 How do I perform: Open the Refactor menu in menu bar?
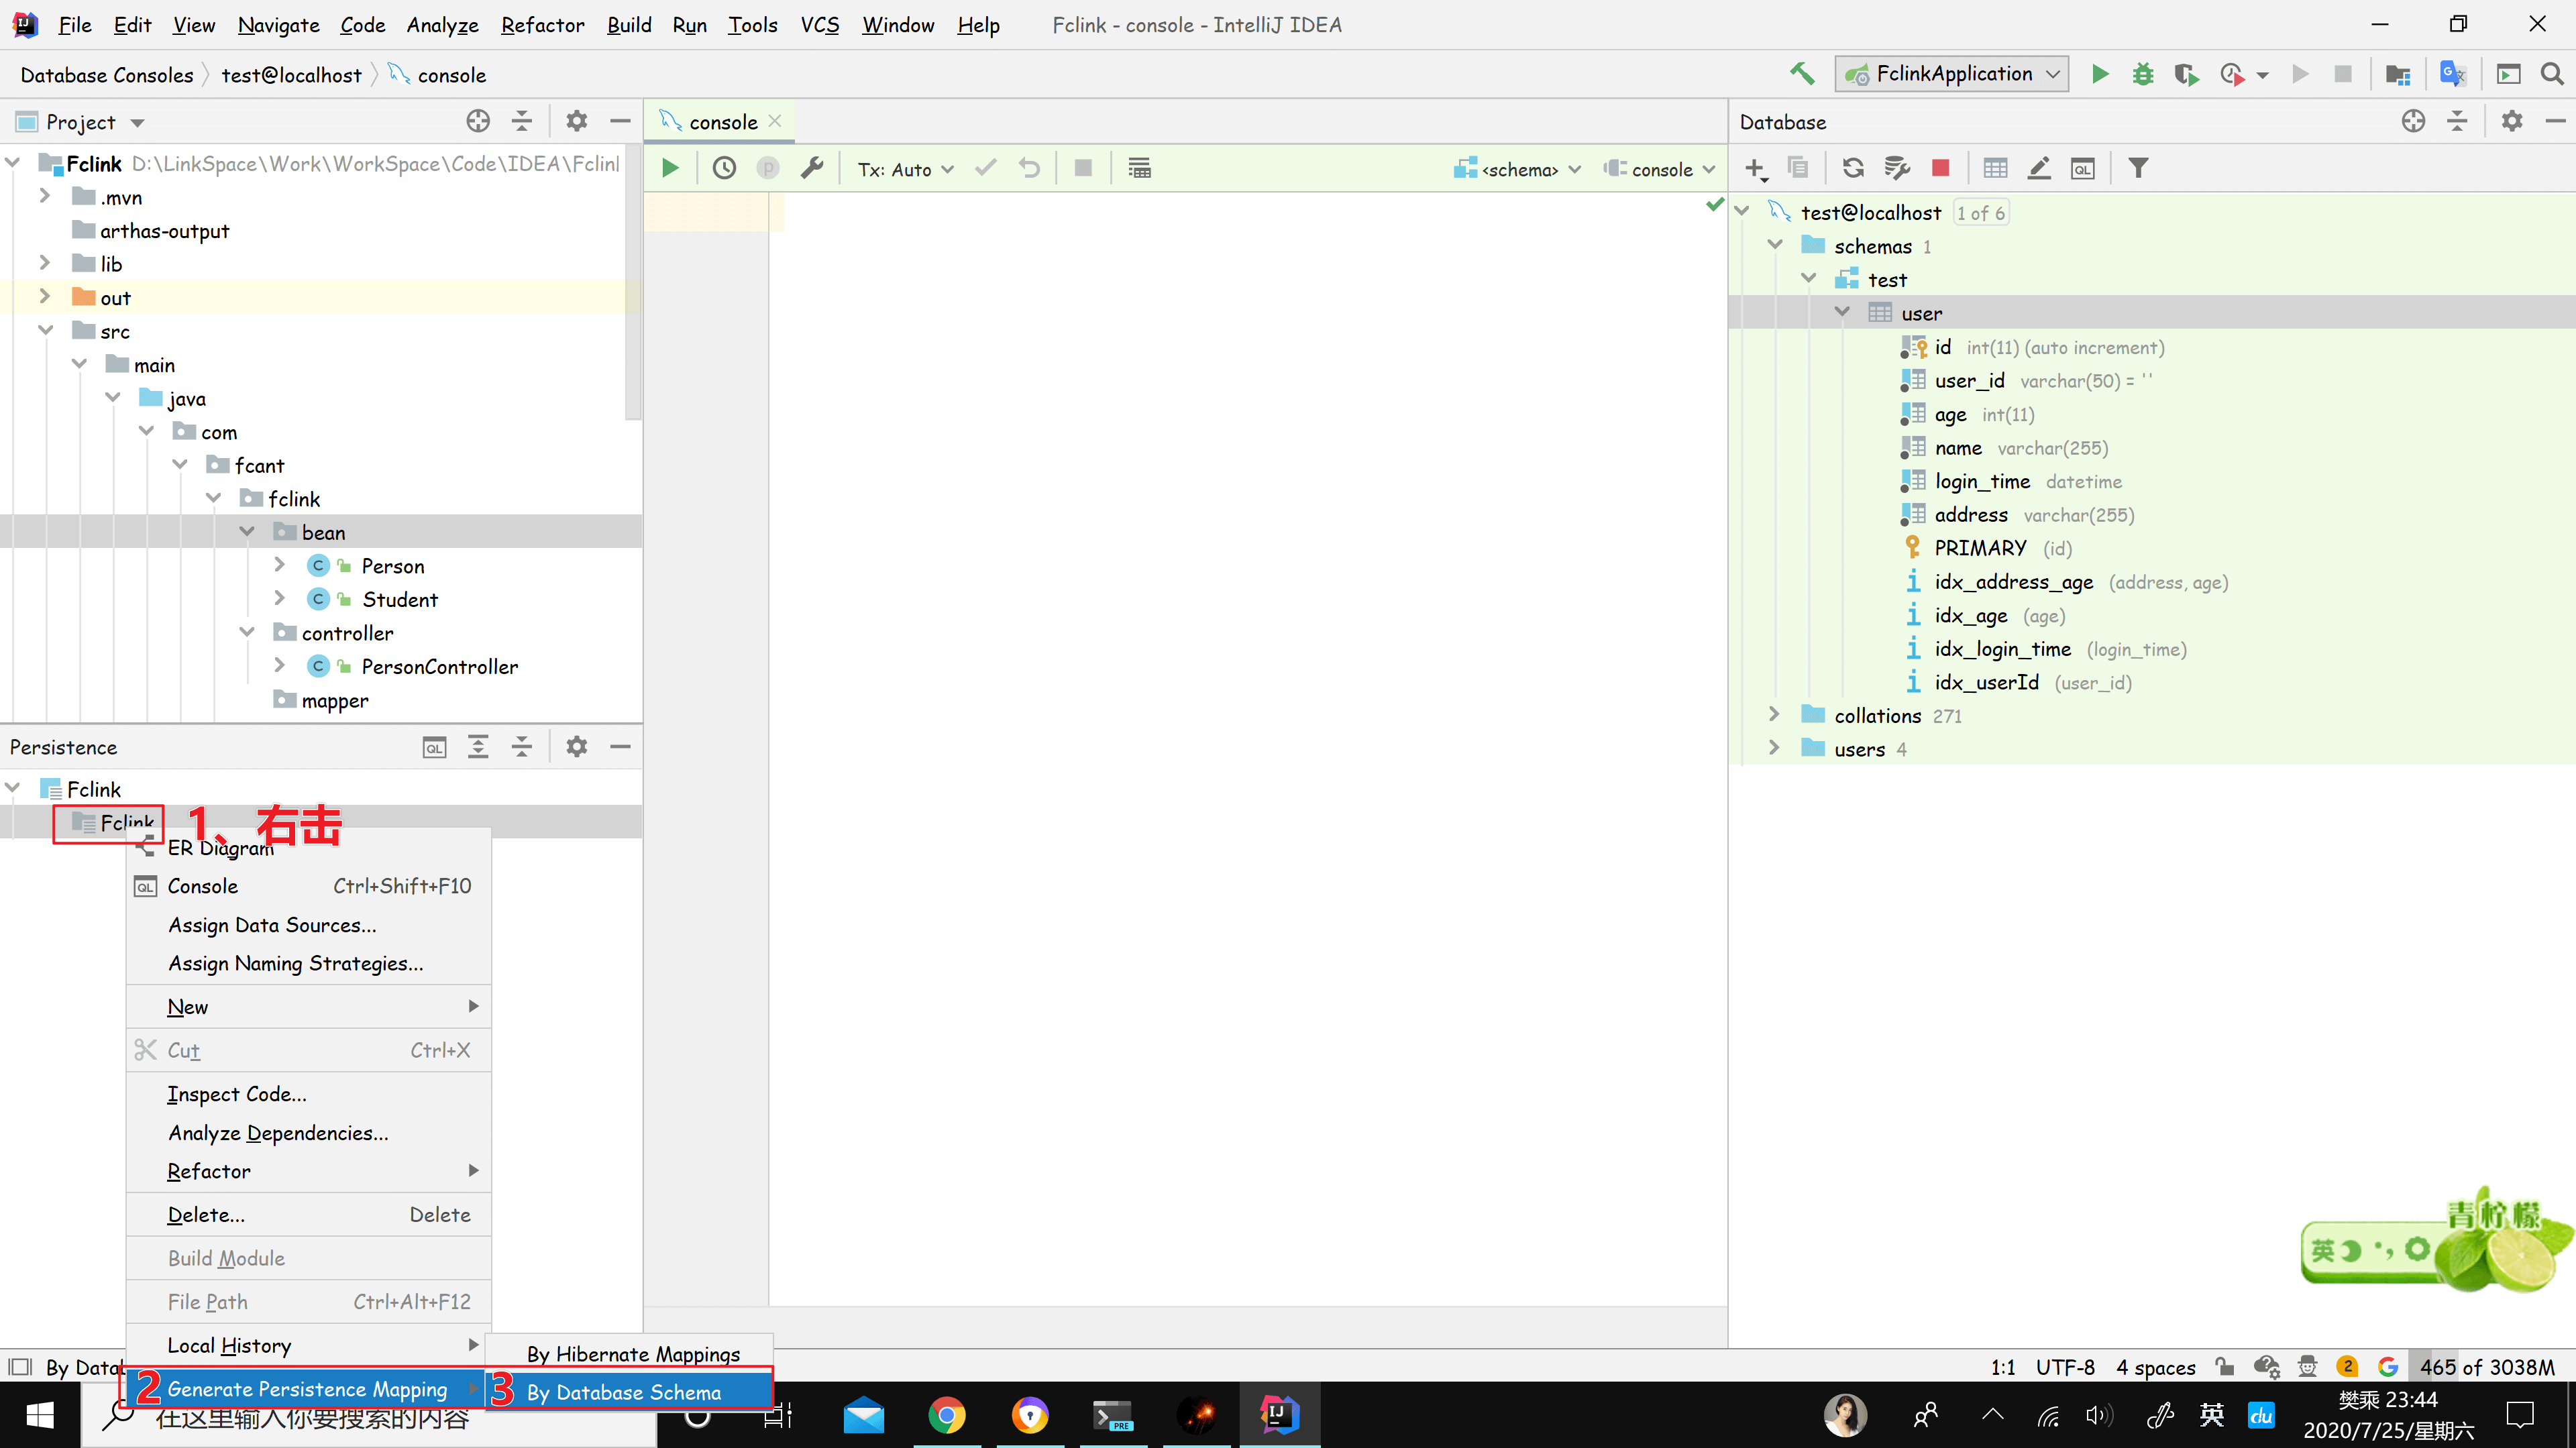(x=542, y=25)
